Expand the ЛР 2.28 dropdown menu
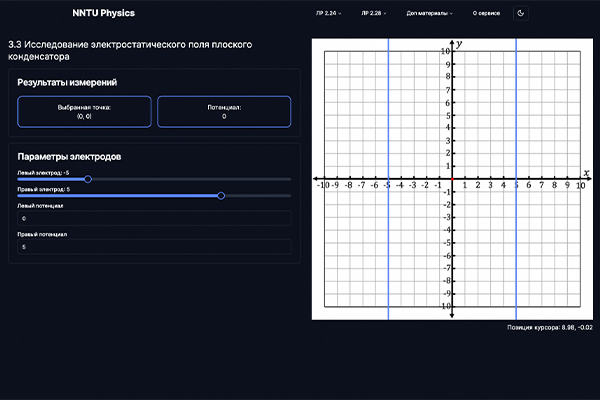 (x=373, y=13)
